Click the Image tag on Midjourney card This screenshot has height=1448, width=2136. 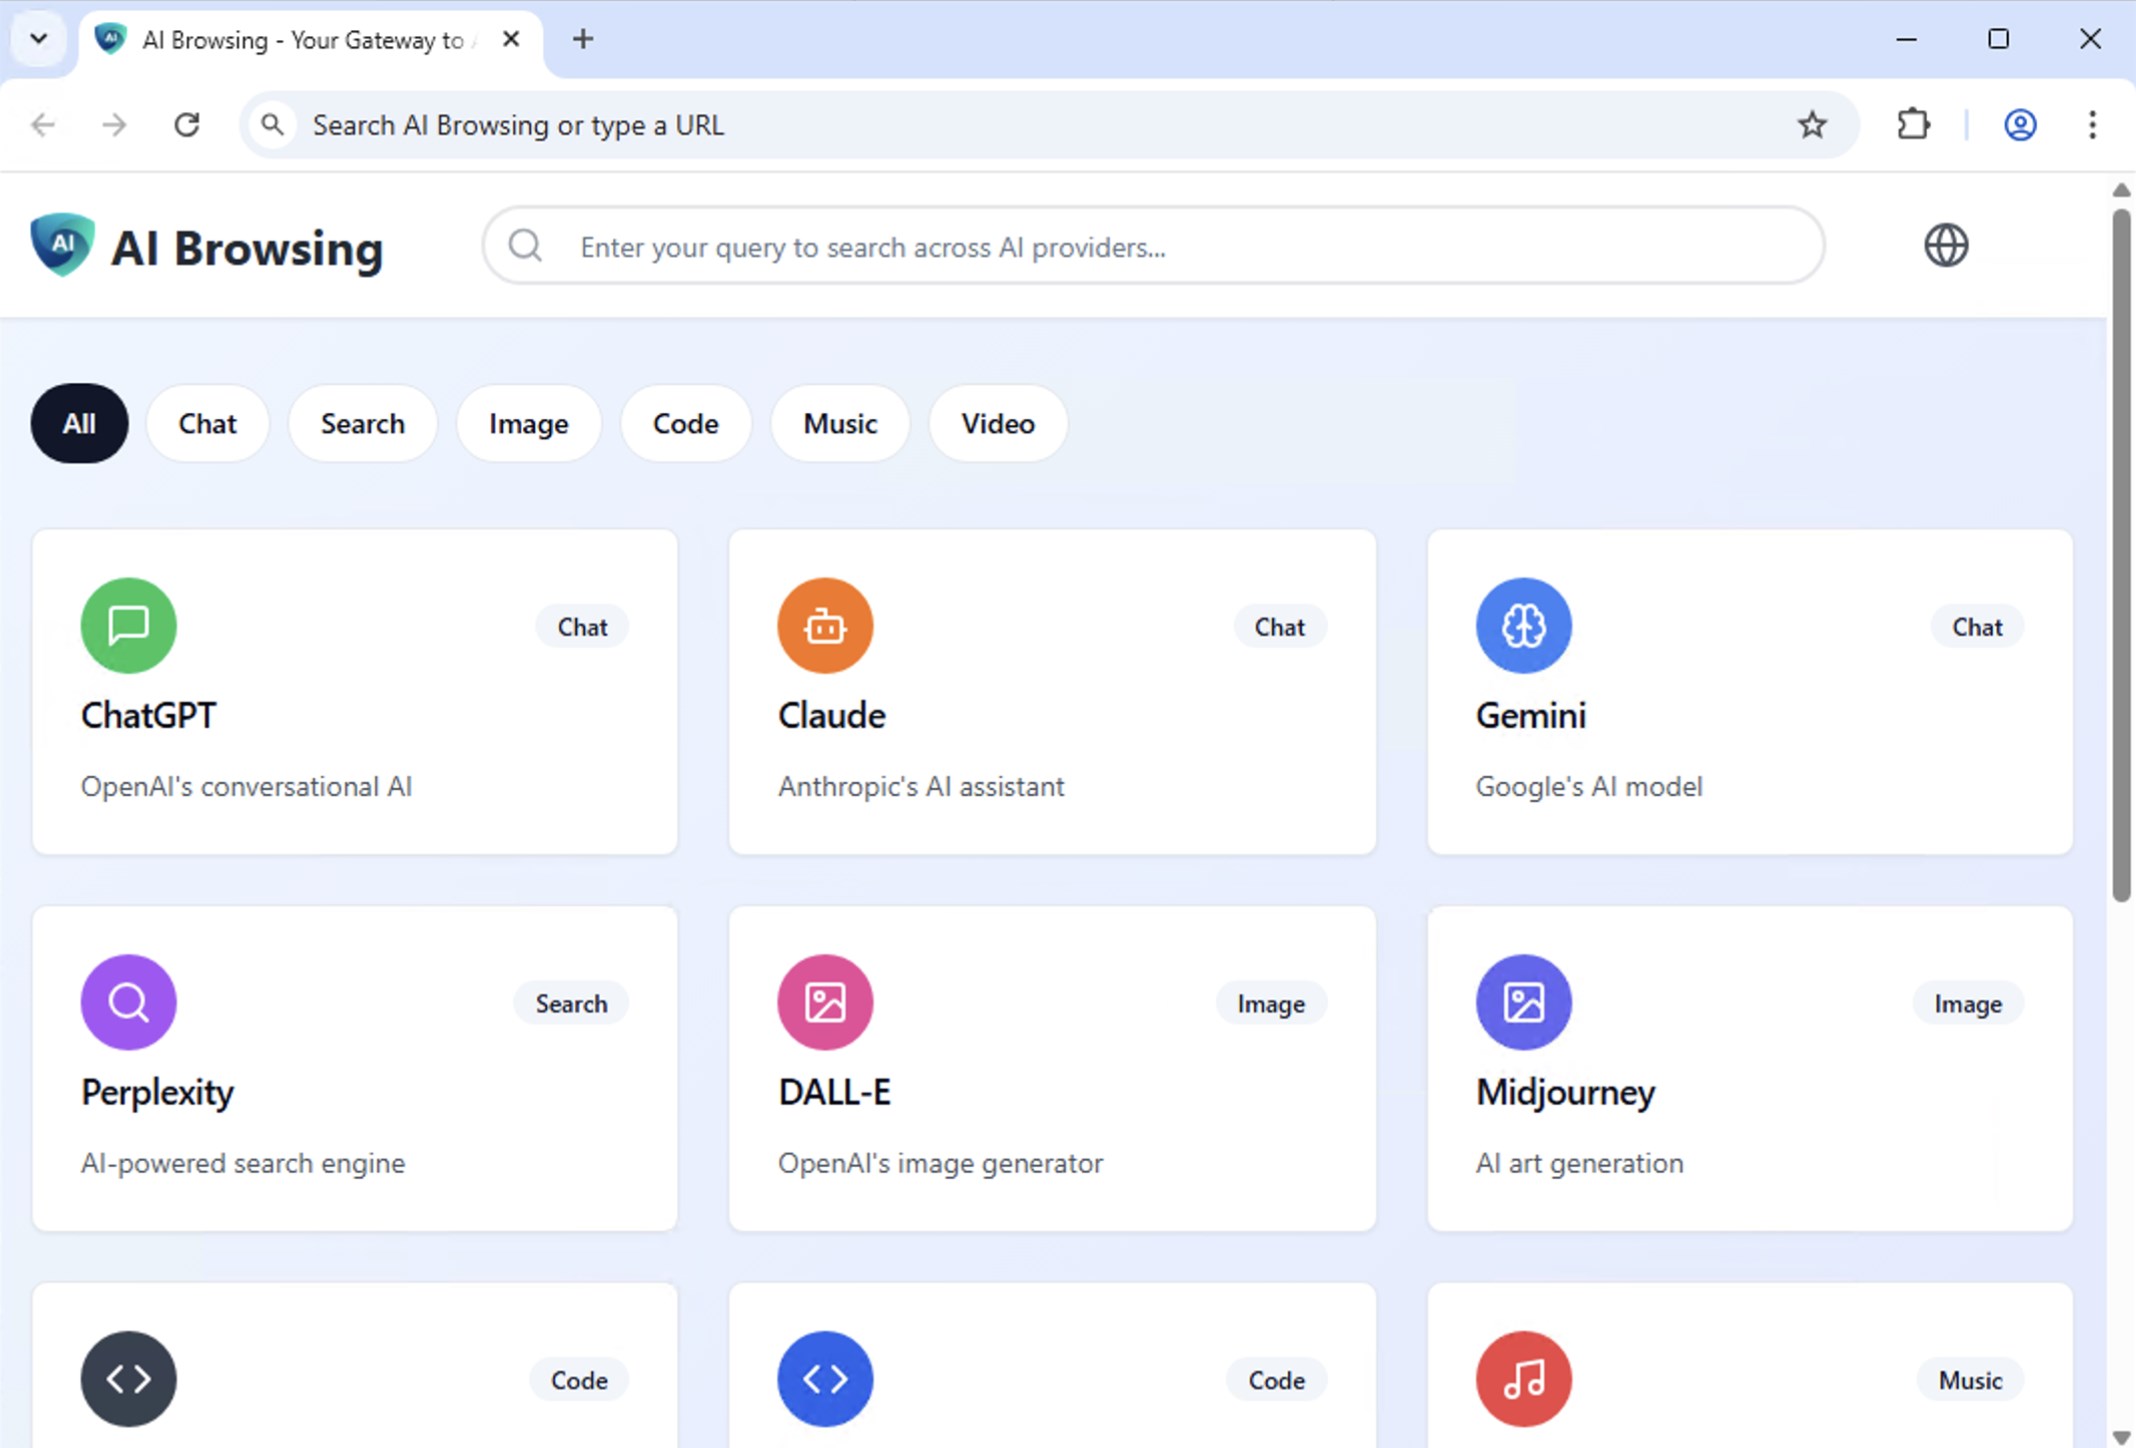tap(1967, 1004)
